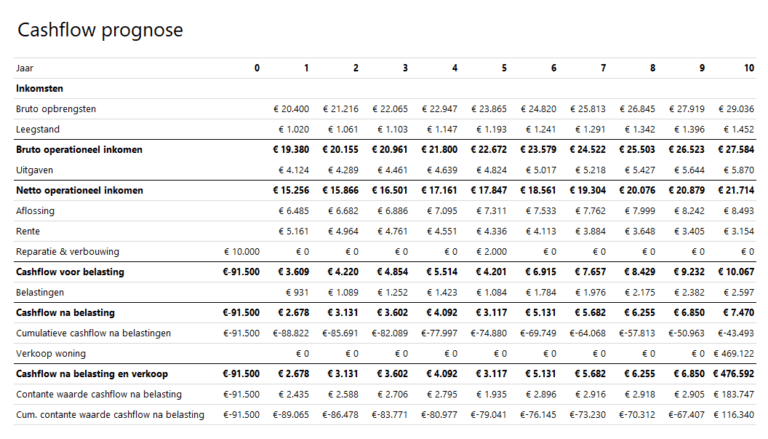Click Rente value '€ 4.336'

click(x=491, y=231)
